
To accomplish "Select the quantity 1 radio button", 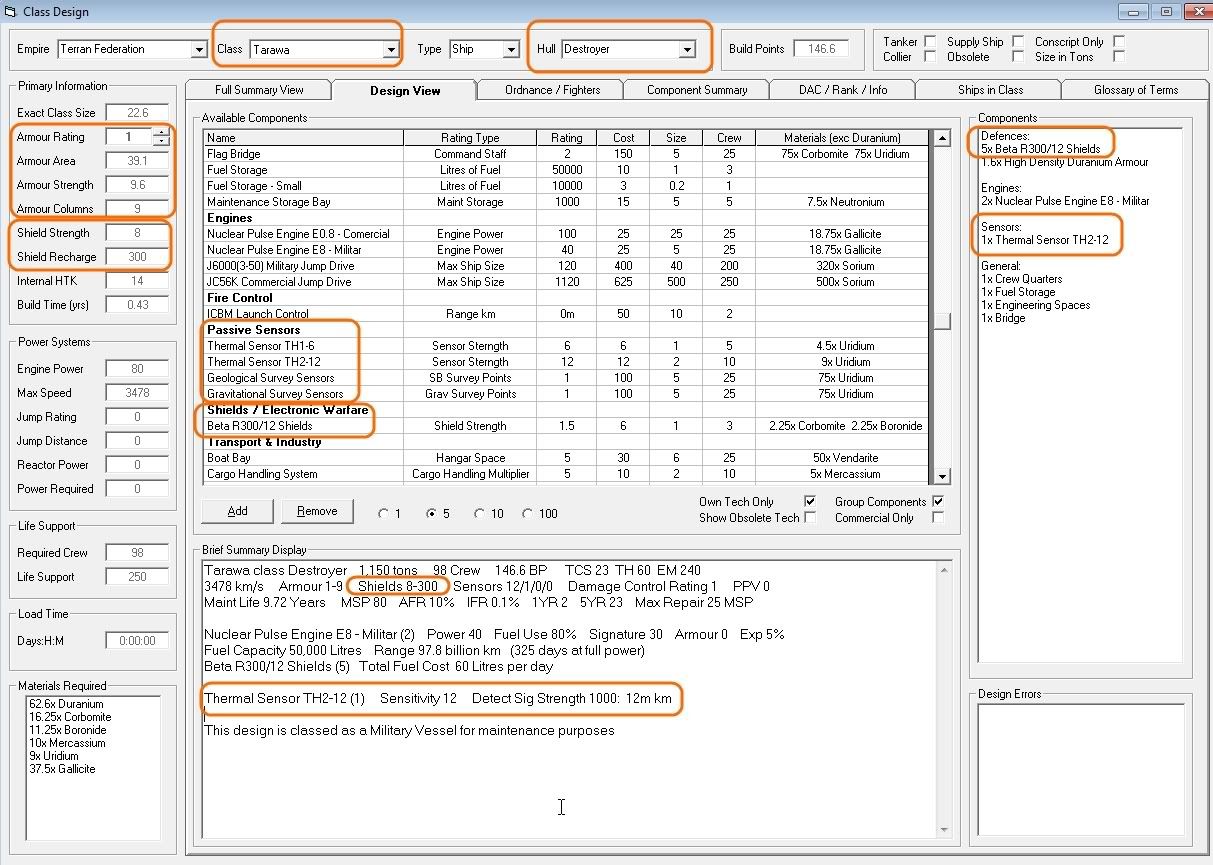I will click(x=383, y=514).
